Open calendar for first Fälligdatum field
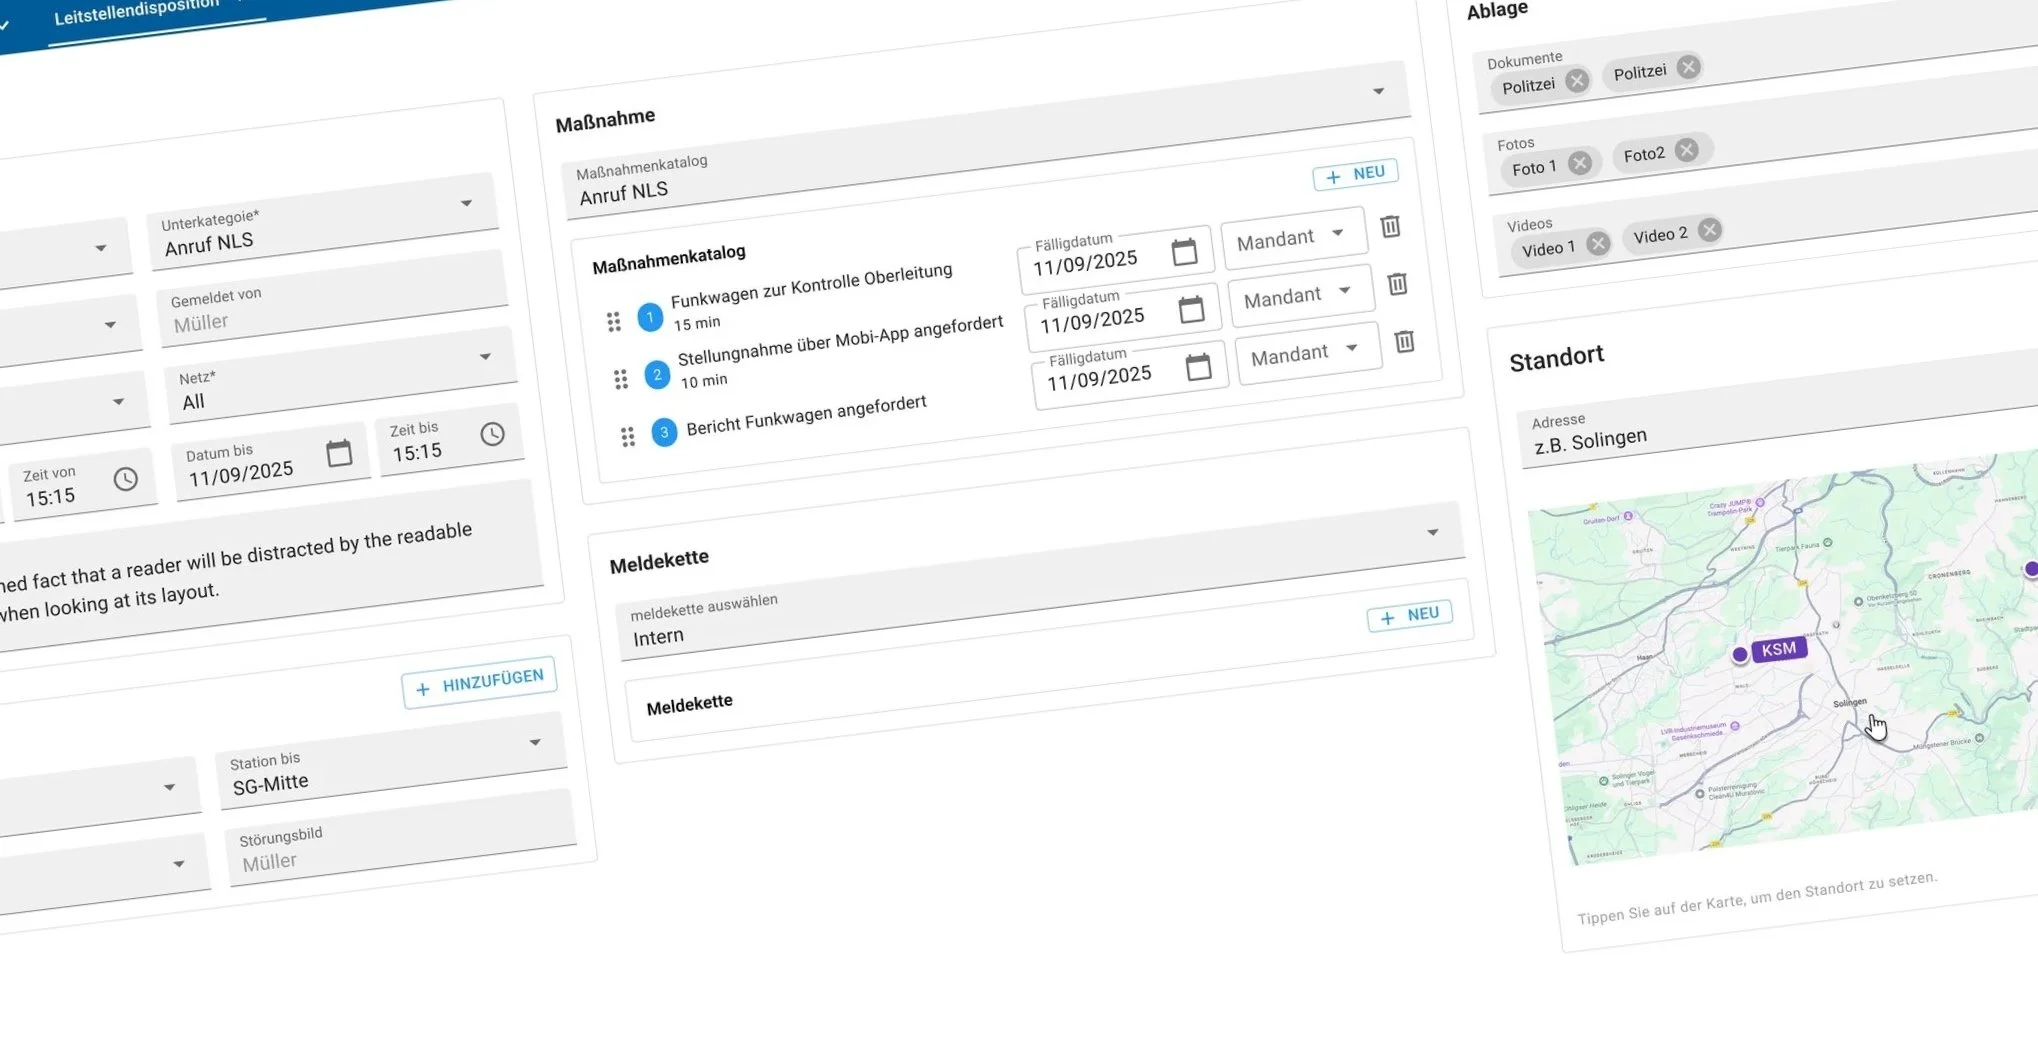2038x1063 pixels. coord(1184,251)
